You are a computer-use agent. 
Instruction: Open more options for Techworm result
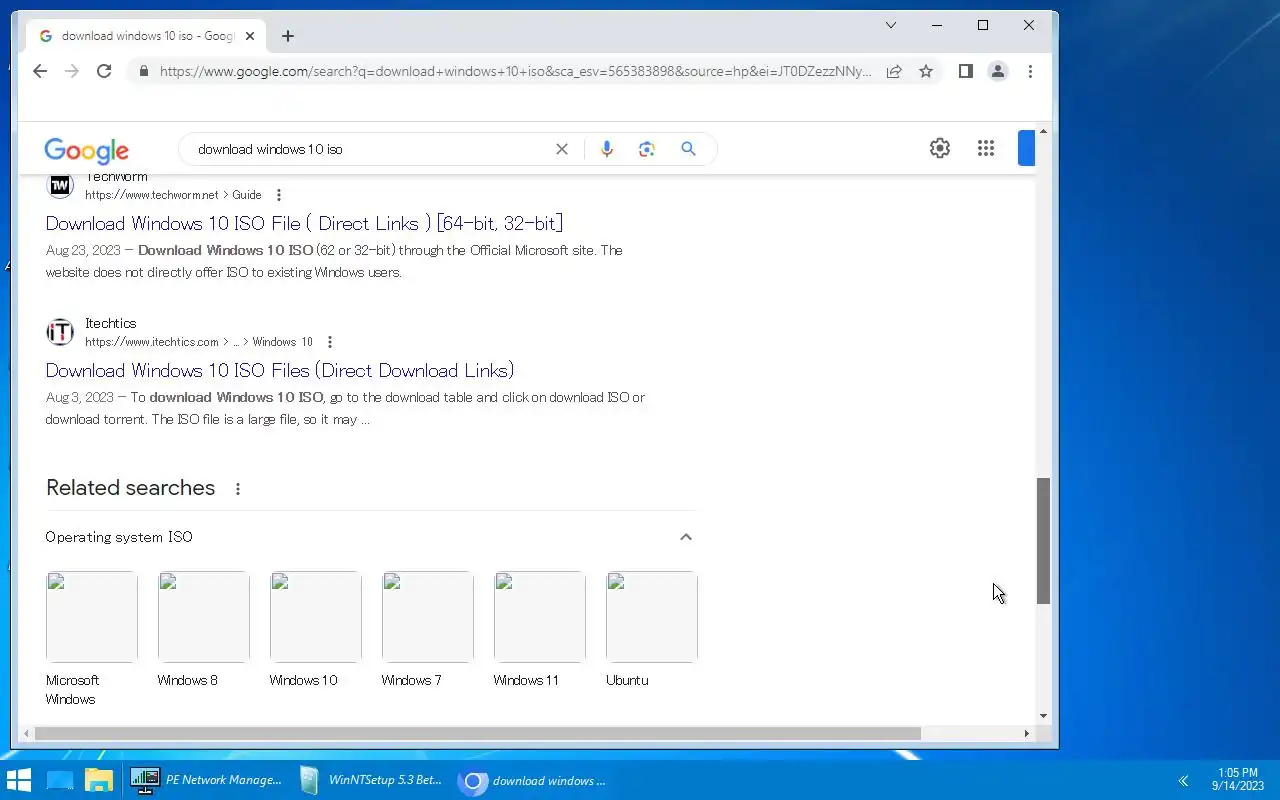[279, 195]
